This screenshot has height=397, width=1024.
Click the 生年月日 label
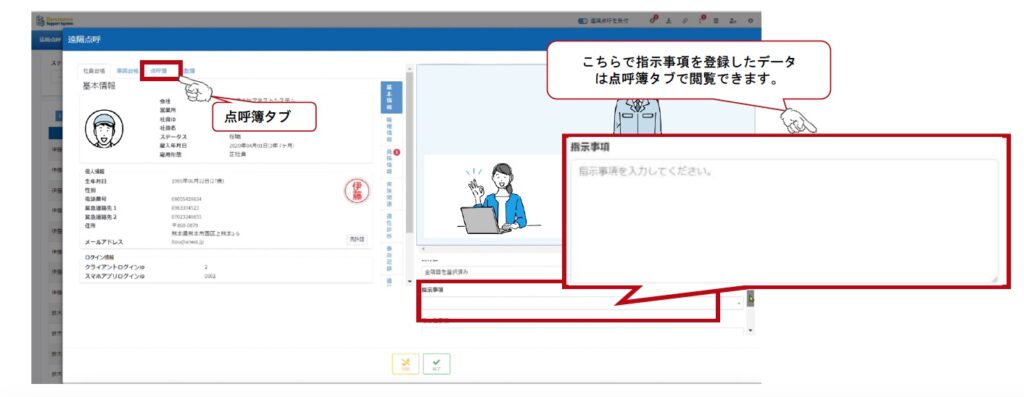96,181
